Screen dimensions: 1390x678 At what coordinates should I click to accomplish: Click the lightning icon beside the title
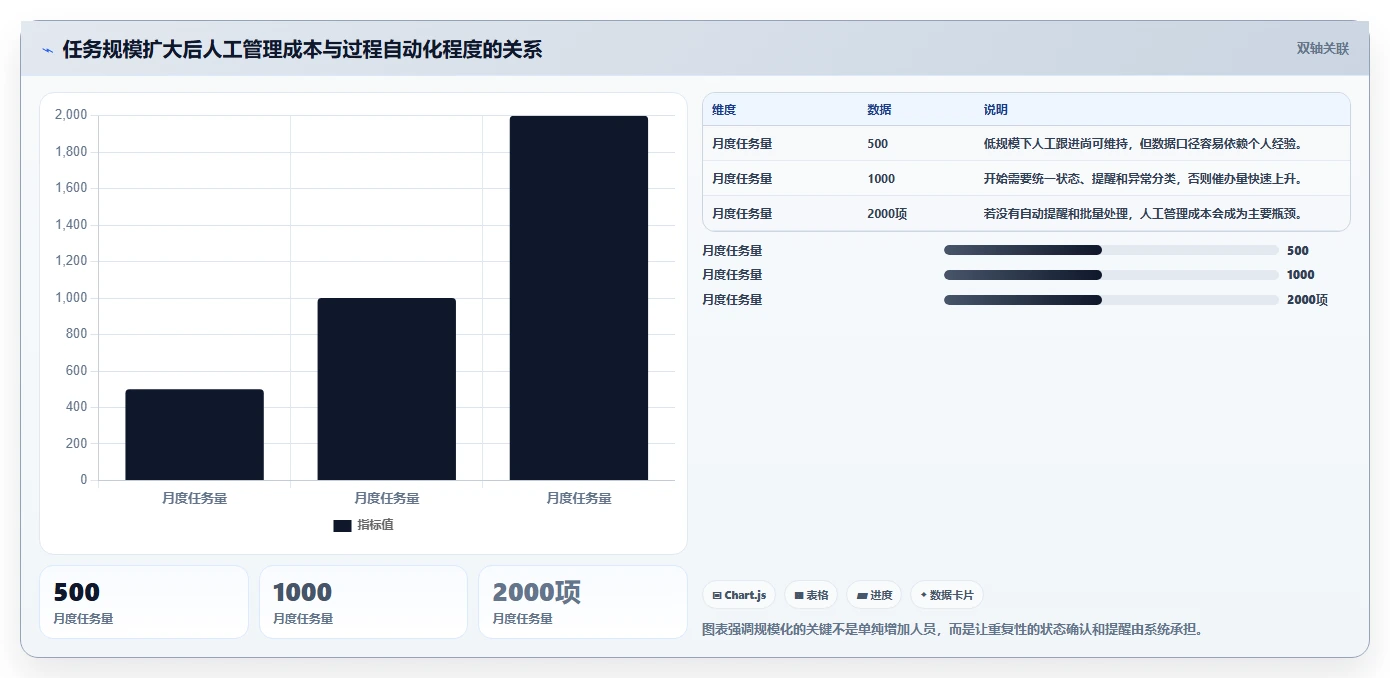click(x=47, y=50)
